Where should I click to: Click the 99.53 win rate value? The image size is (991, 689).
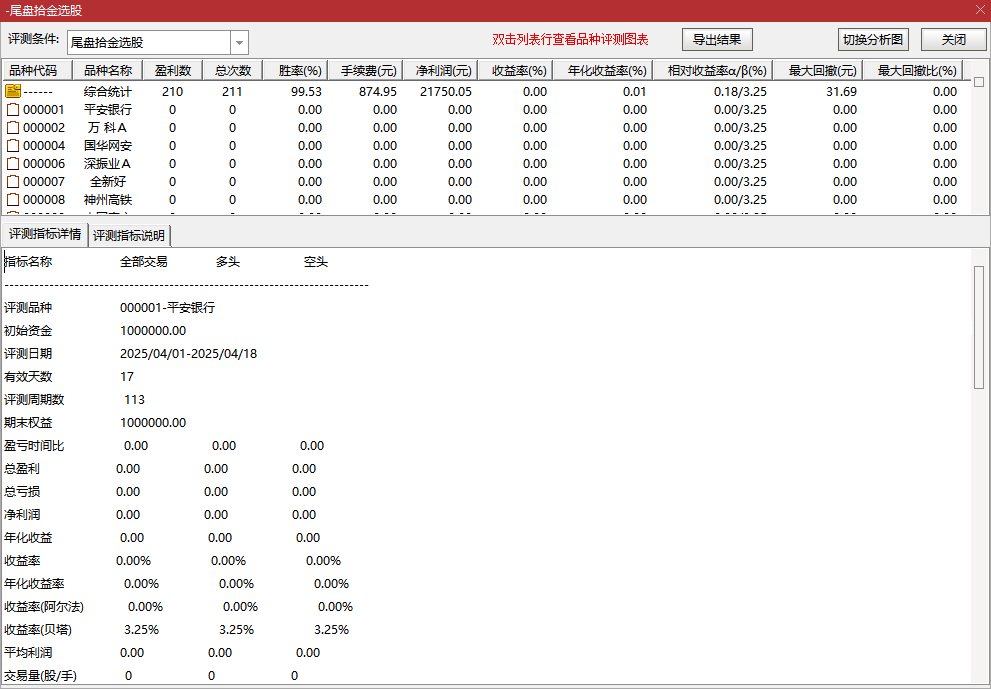point(306,92)
